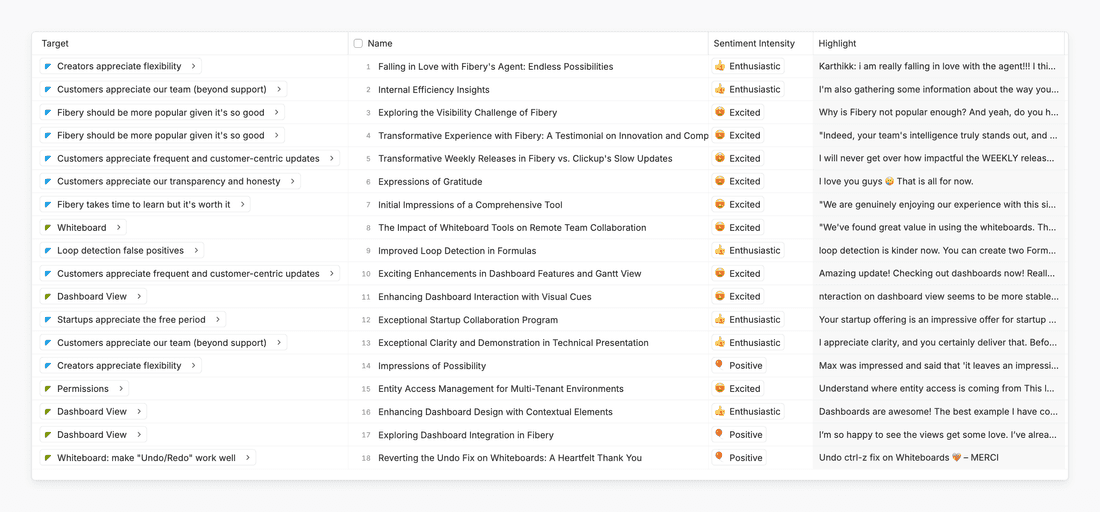This screenshot has height=512, width=1100.
Task: Open "Falling in Love with Fibery's Agent" entry
Action: pos(495,67)
